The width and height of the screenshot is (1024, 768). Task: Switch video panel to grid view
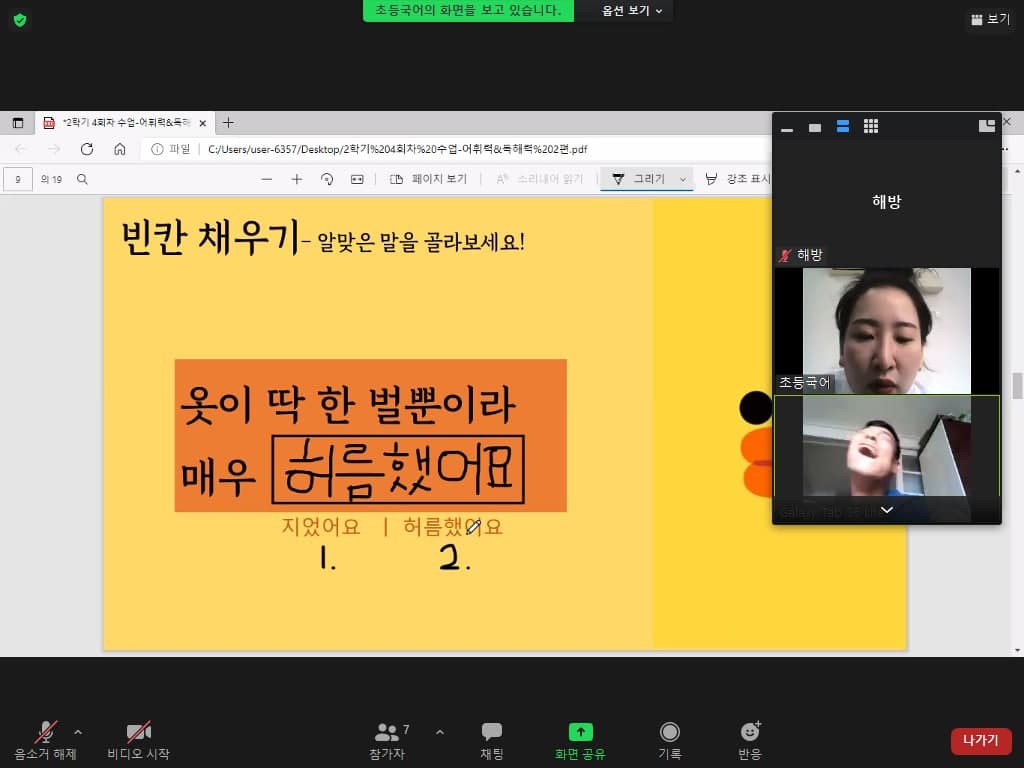coord(871,127)
